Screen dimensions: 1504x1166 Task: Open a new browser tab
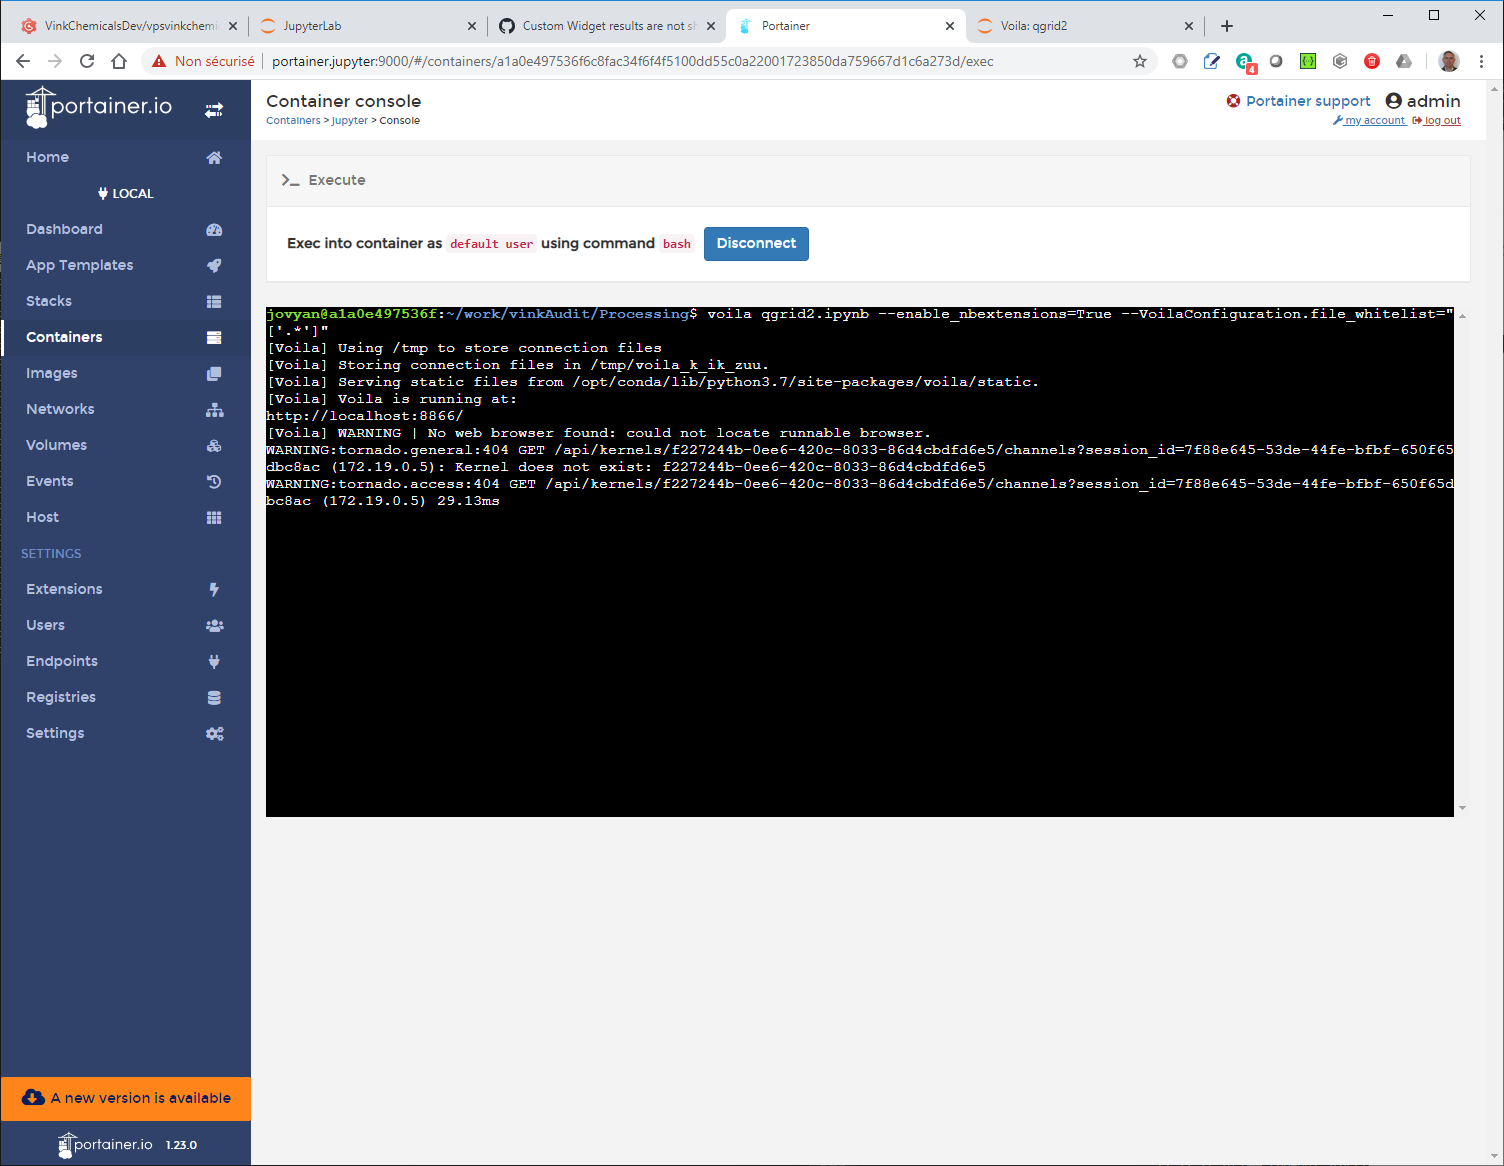click(x=1227, y=26)
